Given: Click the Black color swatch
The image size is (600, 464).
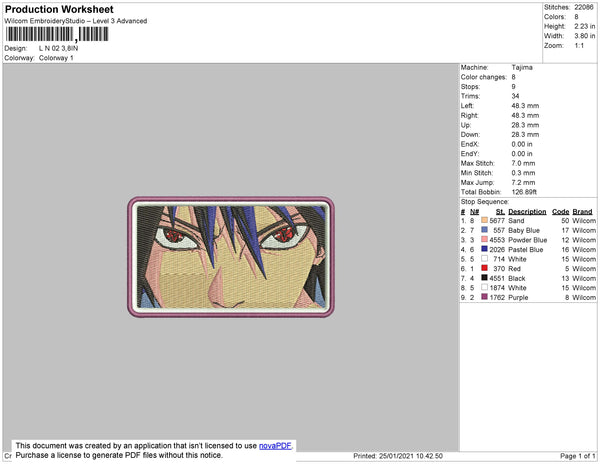Looking at the screenshot, I should pos(484,278).
